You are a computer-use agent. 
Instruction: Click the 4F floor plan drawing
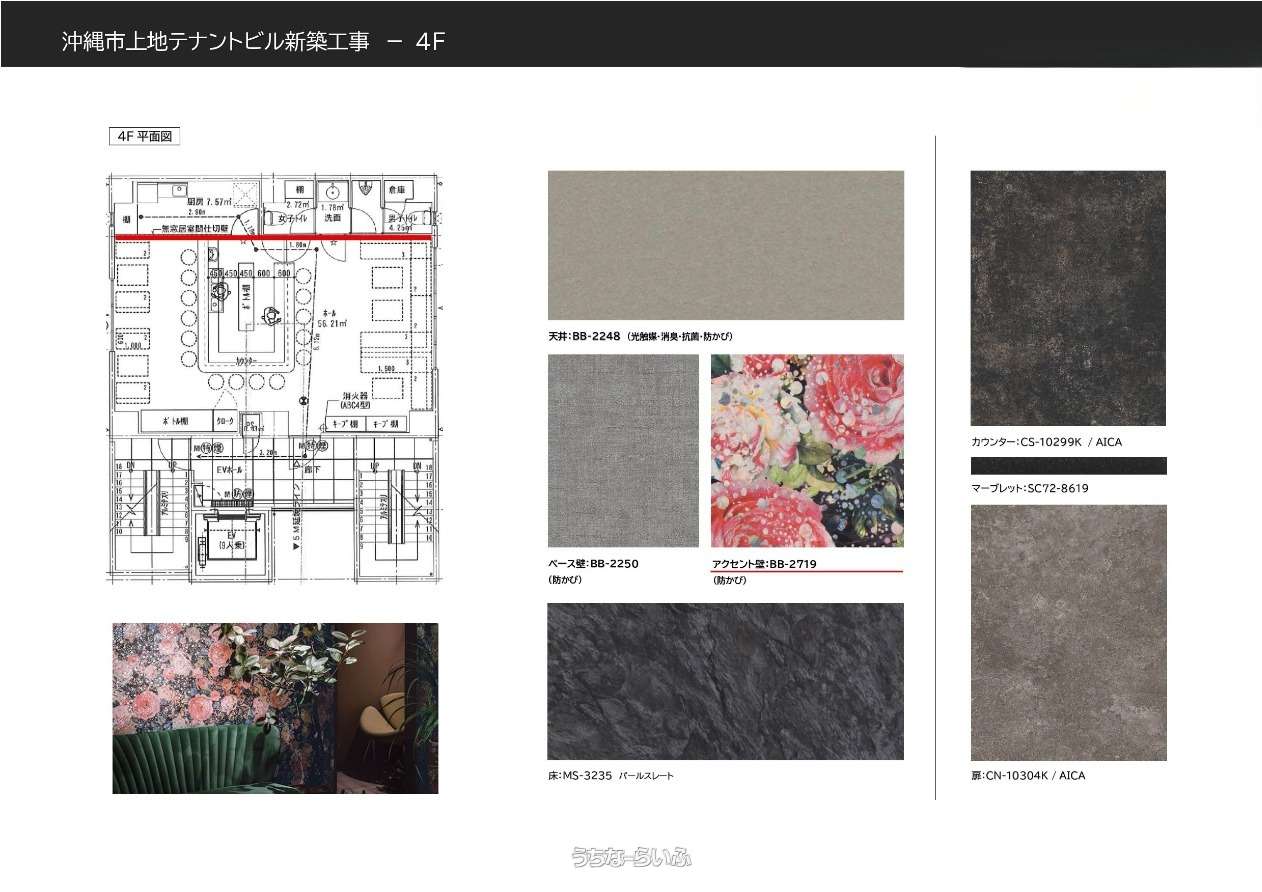273,378
